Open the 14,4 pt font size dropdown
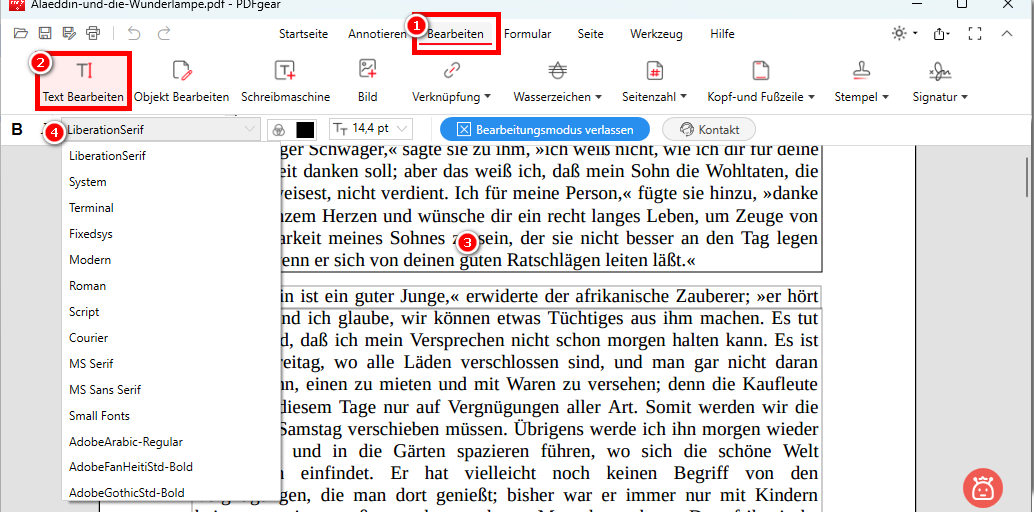The width and height of the screenshot is (1034, 512). (x=371, y=129)
